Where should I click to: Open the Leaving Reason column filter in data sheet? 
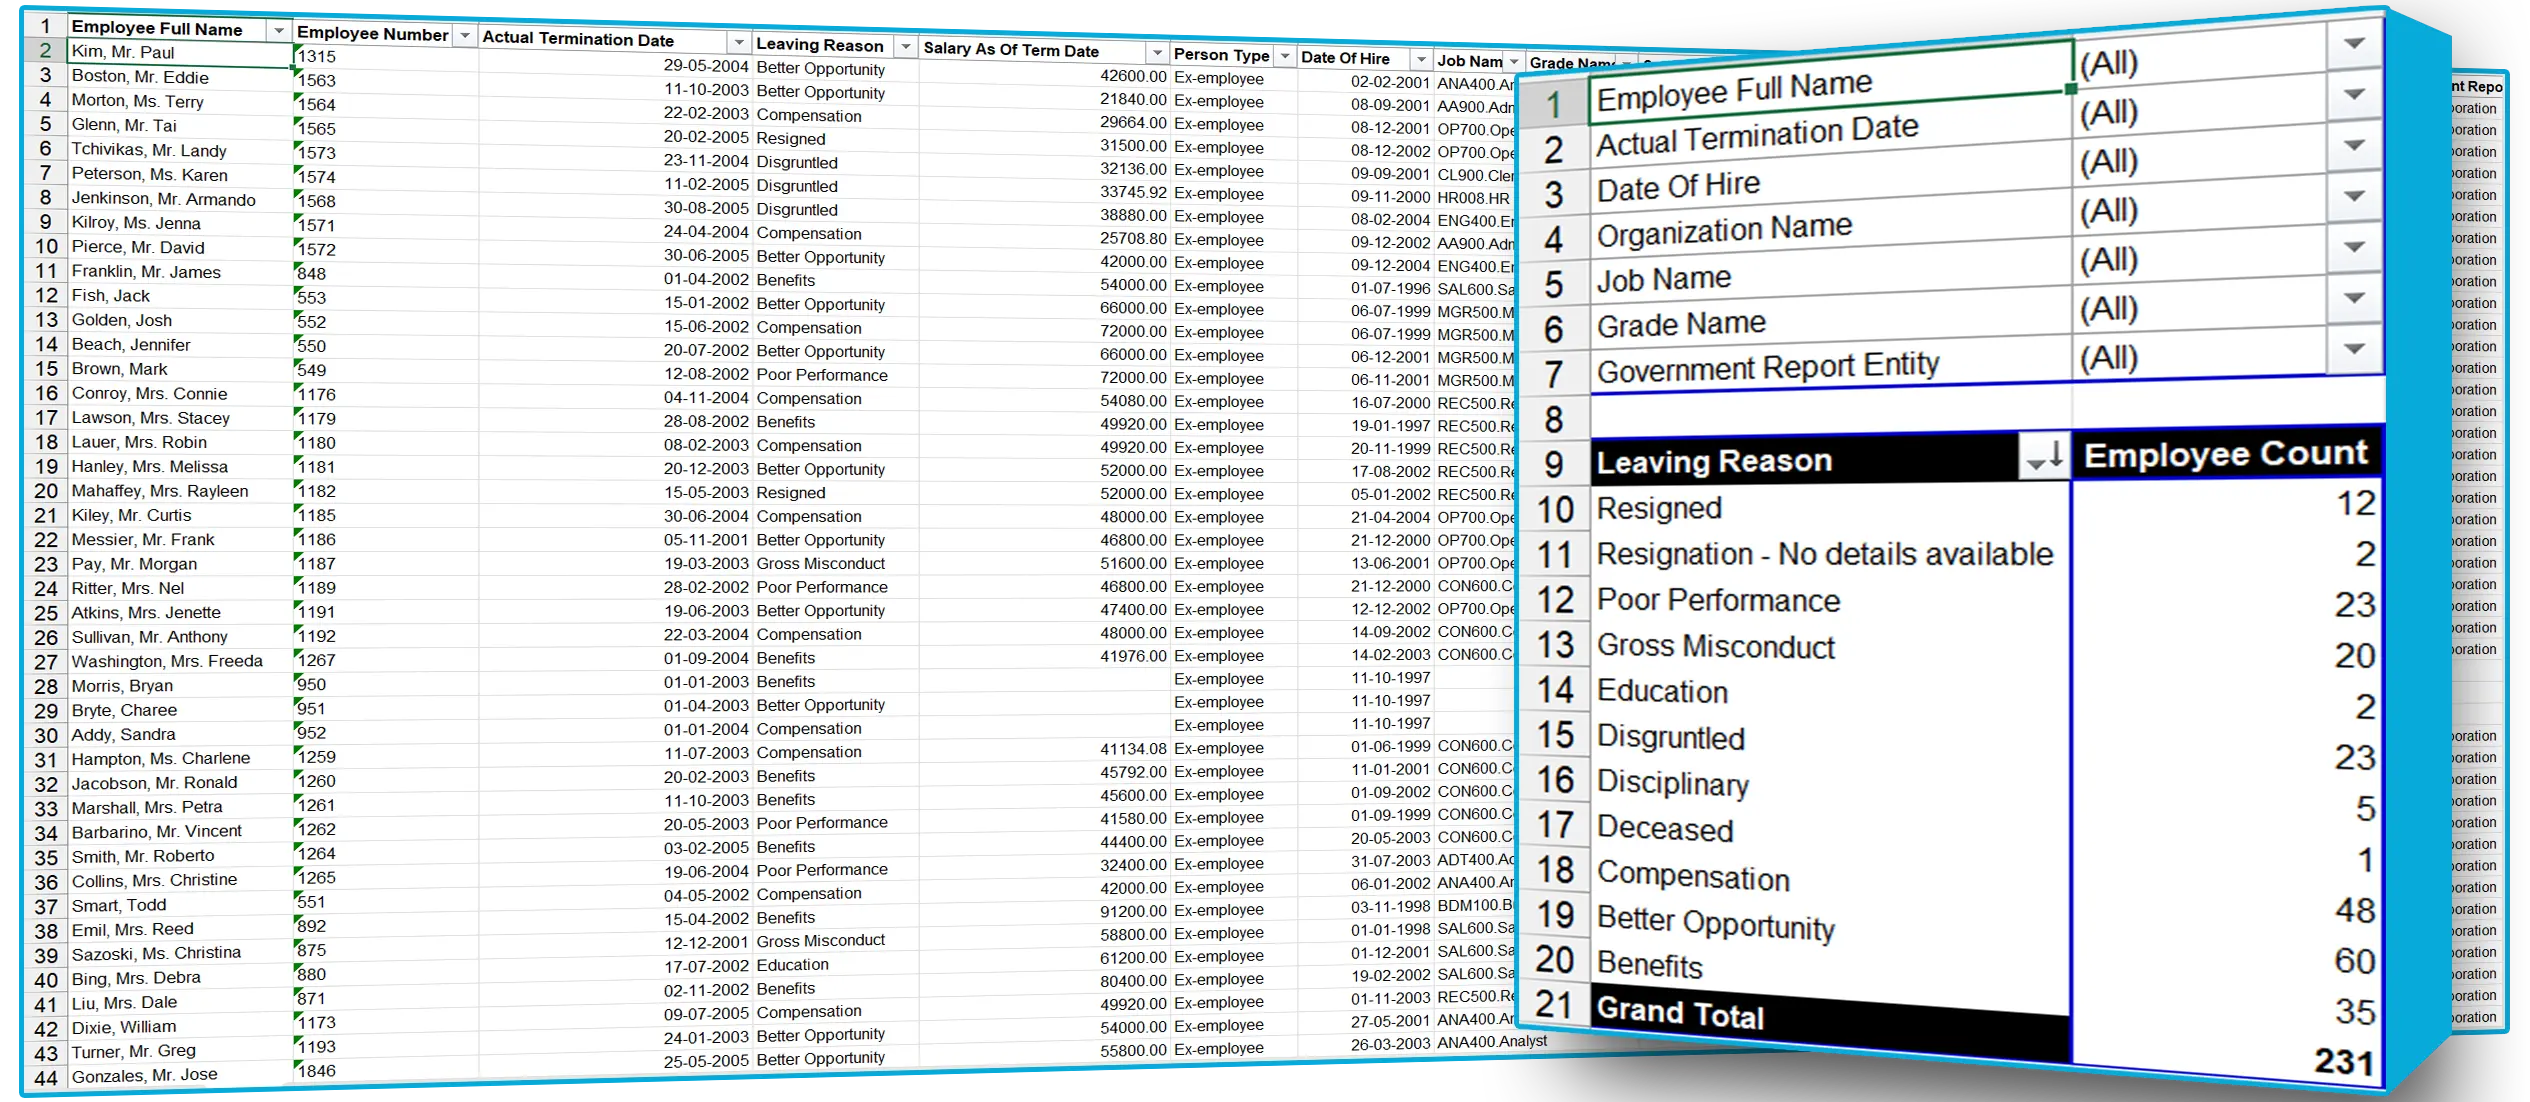(904, 47)
